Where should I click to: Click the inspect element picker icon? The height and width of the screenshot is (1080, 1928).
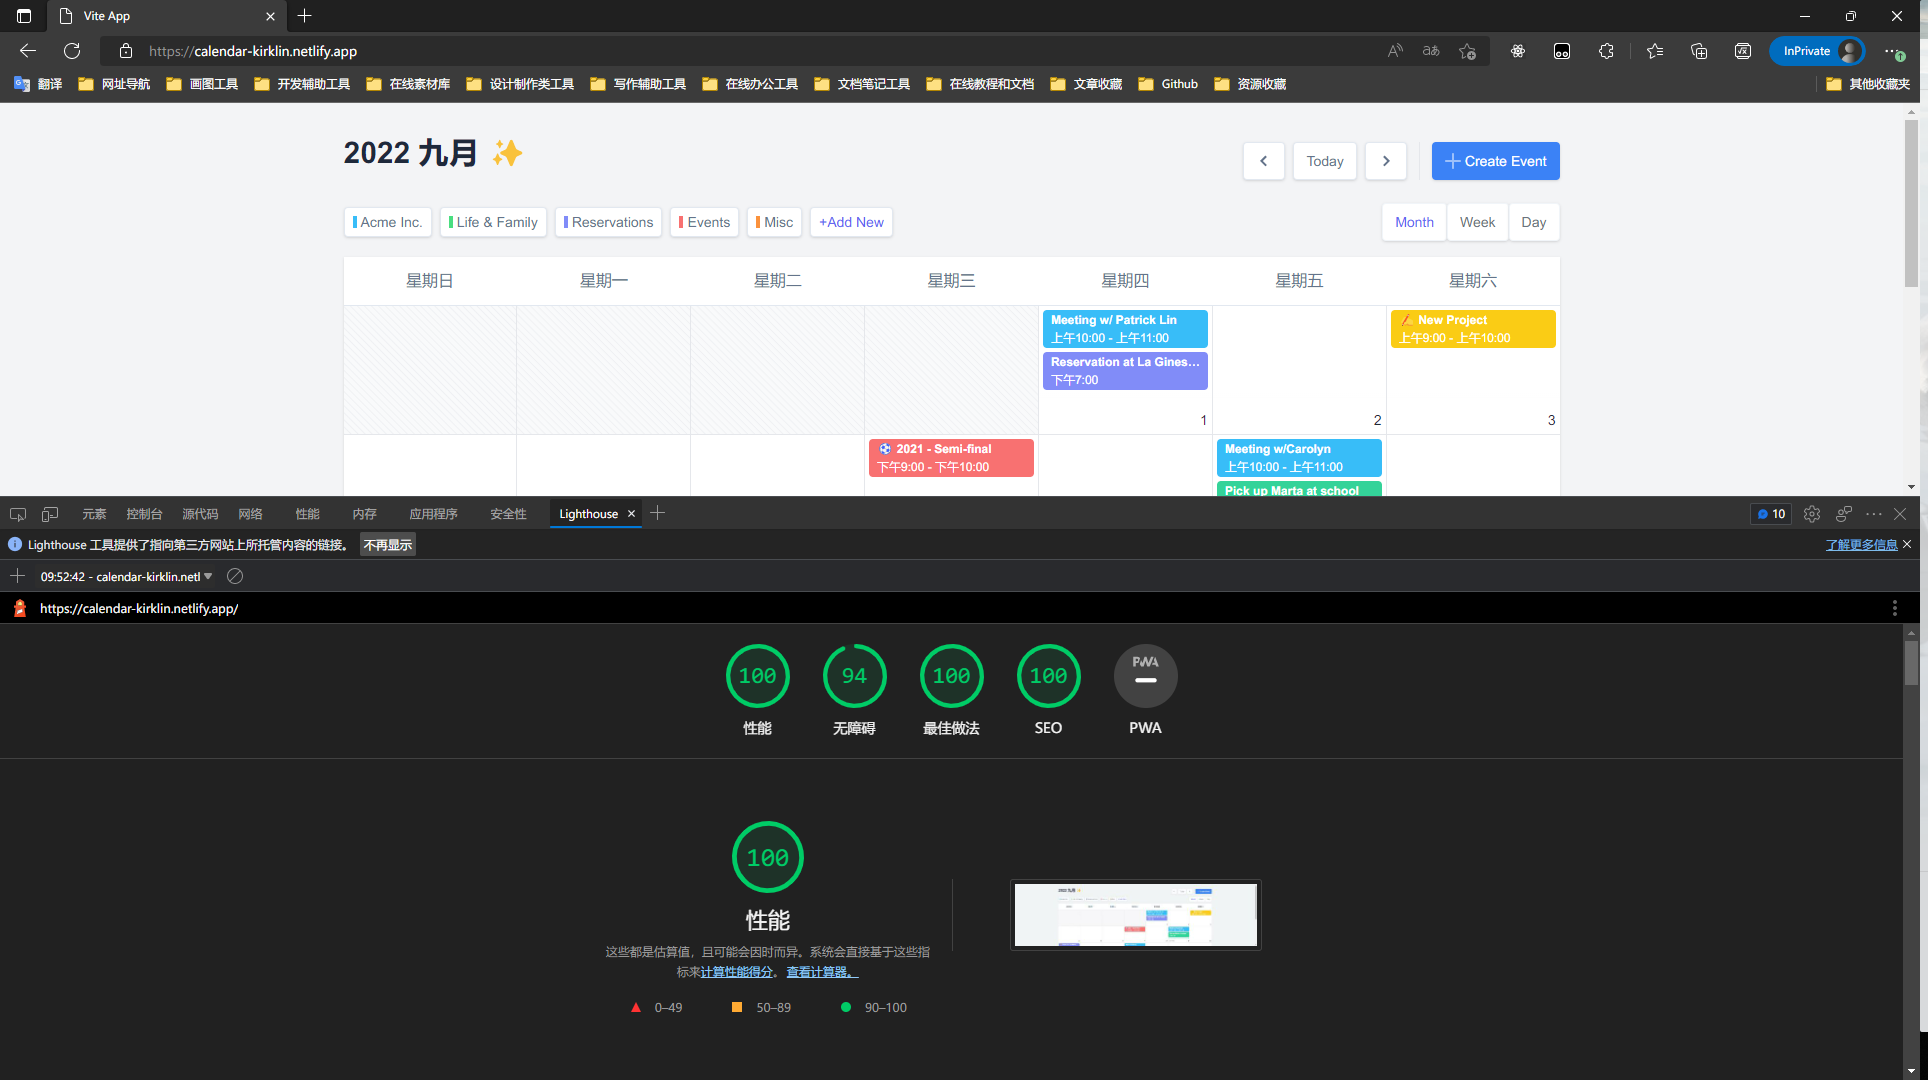coord(18,514)
